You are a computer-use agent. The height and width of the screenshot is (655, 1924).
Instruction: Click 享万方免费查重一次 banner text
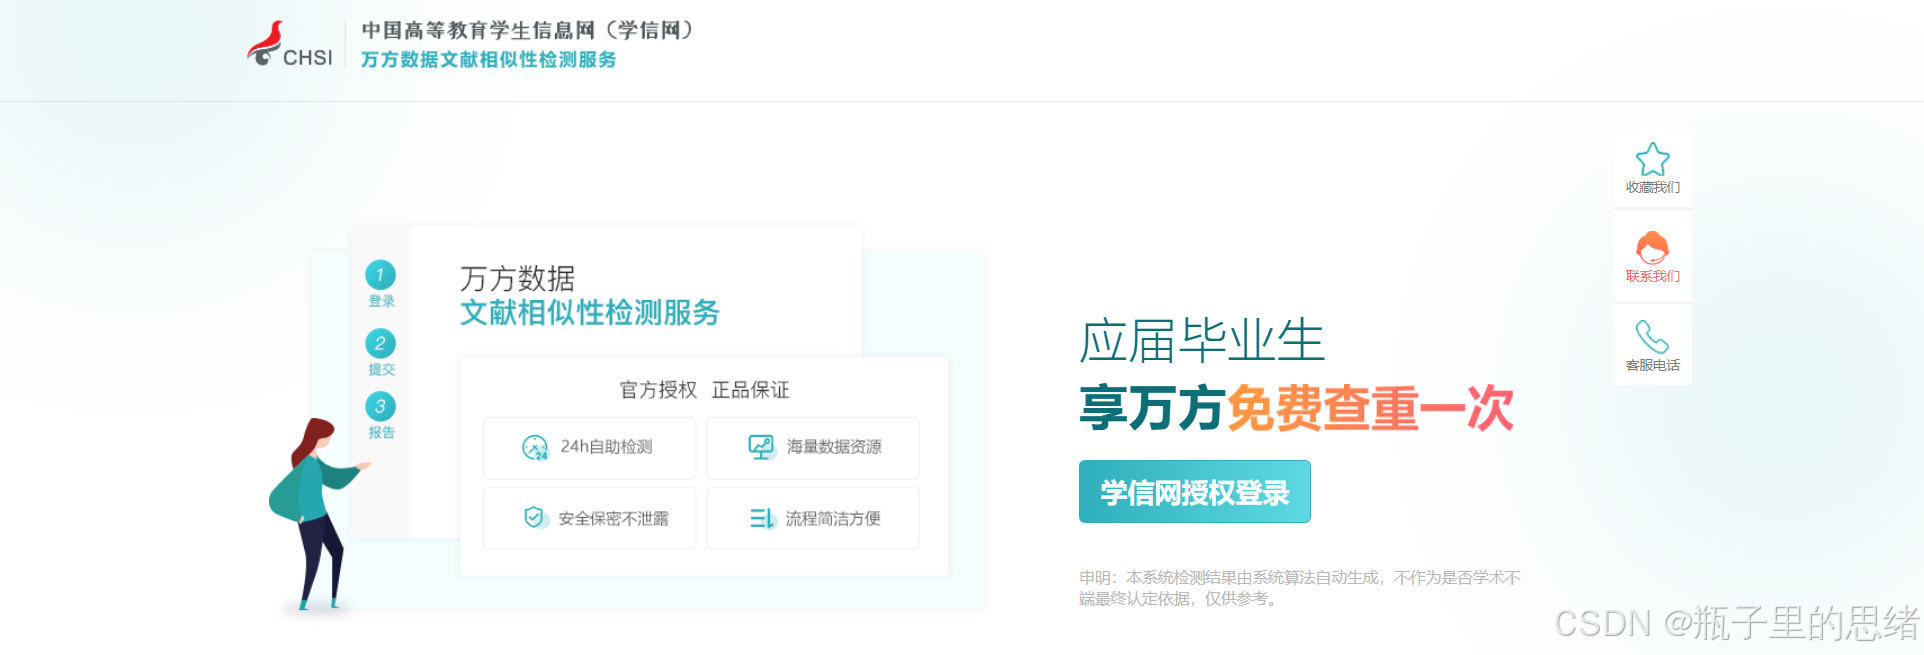(x=1297, y=408)
